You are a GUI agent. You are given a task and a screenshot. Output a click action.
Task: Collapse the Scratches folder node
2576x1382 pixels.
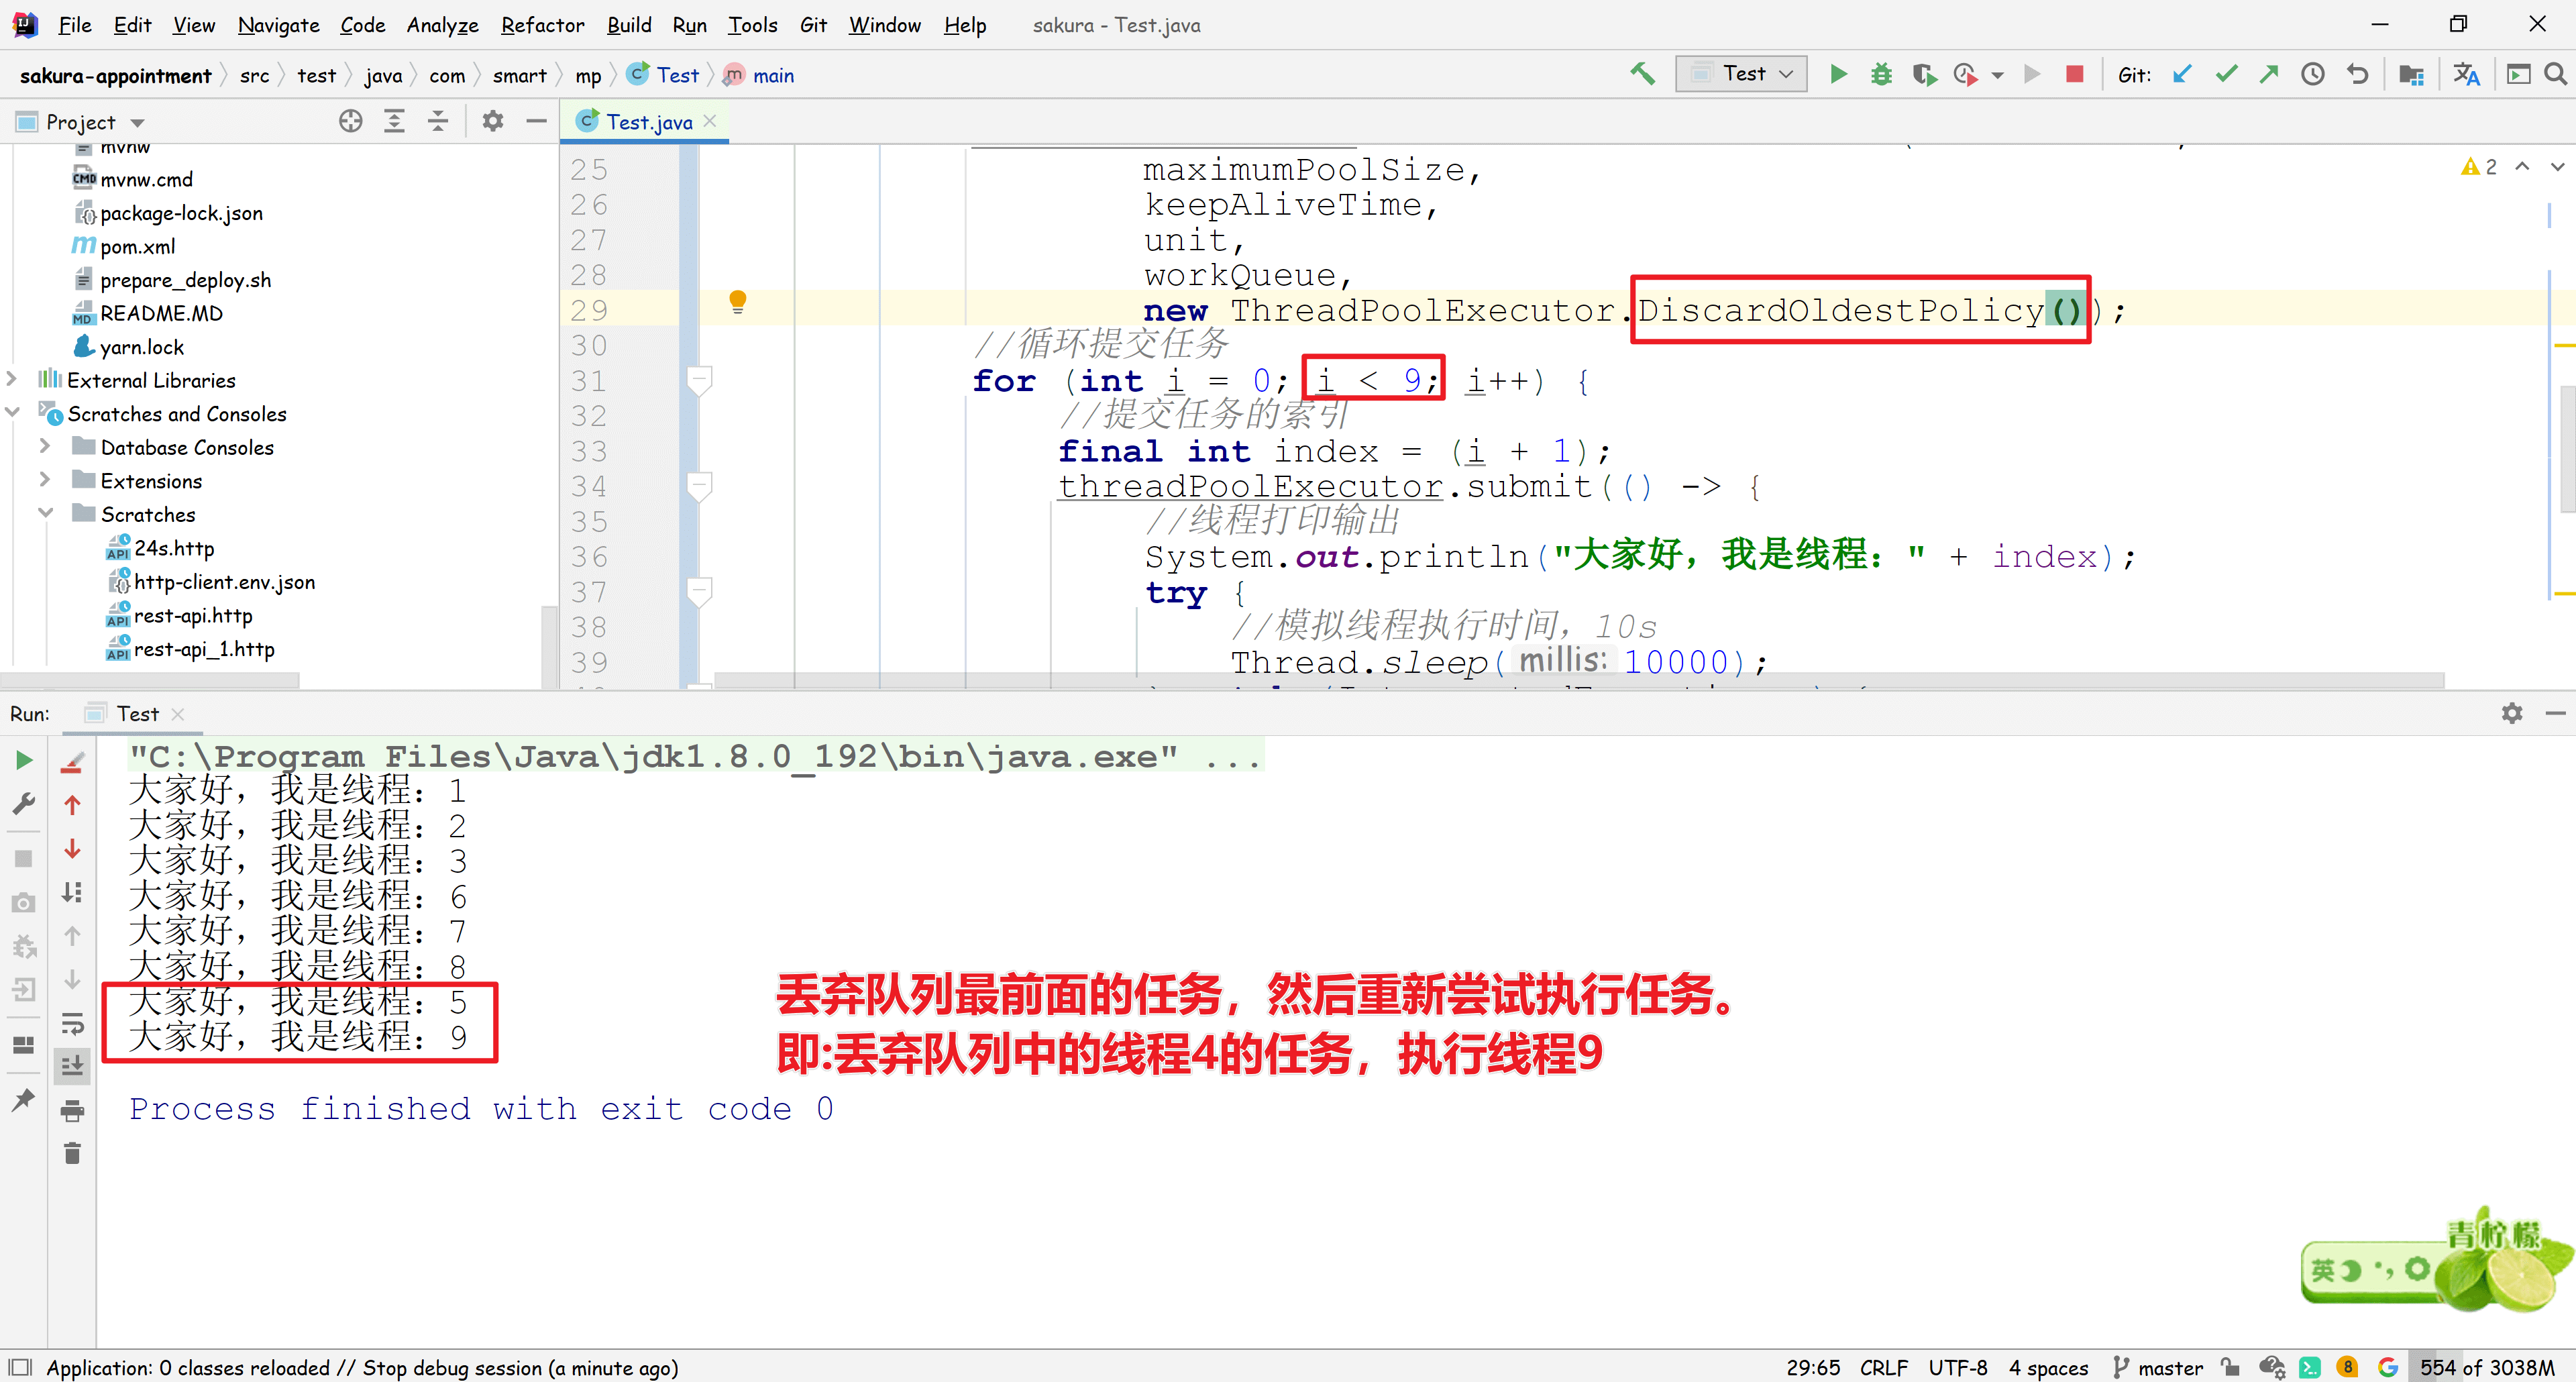pos(45,514)
